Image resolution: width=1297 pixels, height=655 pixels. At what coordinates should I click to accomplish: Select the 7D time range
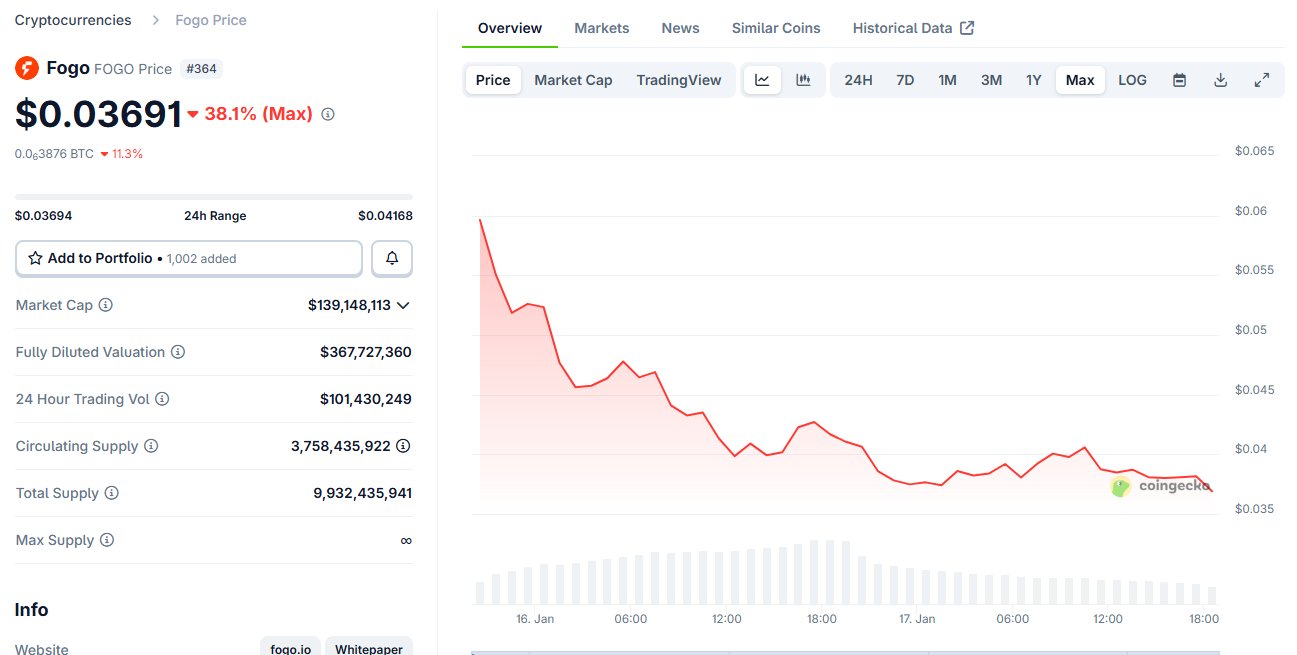[905, 80]
